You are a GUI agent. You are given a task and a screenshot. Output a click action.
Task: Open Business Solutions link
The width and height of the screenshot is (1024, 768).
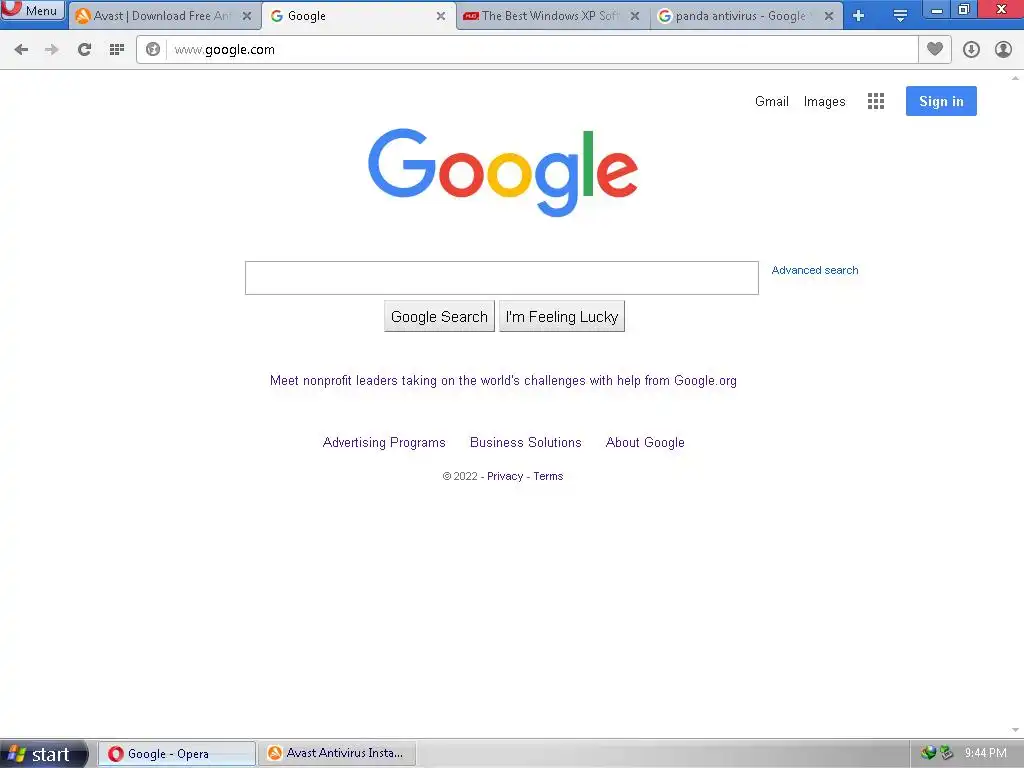(526, 443)
